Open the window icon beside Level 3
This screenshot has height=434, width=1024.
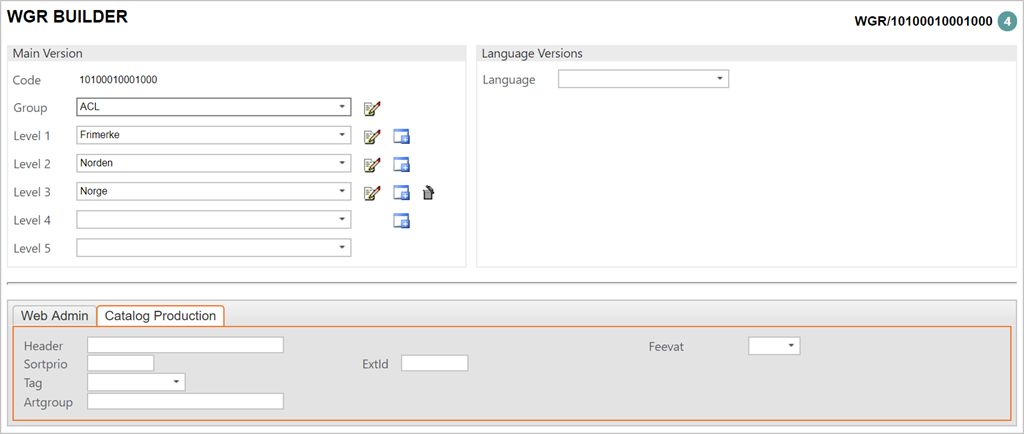pos(402,192)
